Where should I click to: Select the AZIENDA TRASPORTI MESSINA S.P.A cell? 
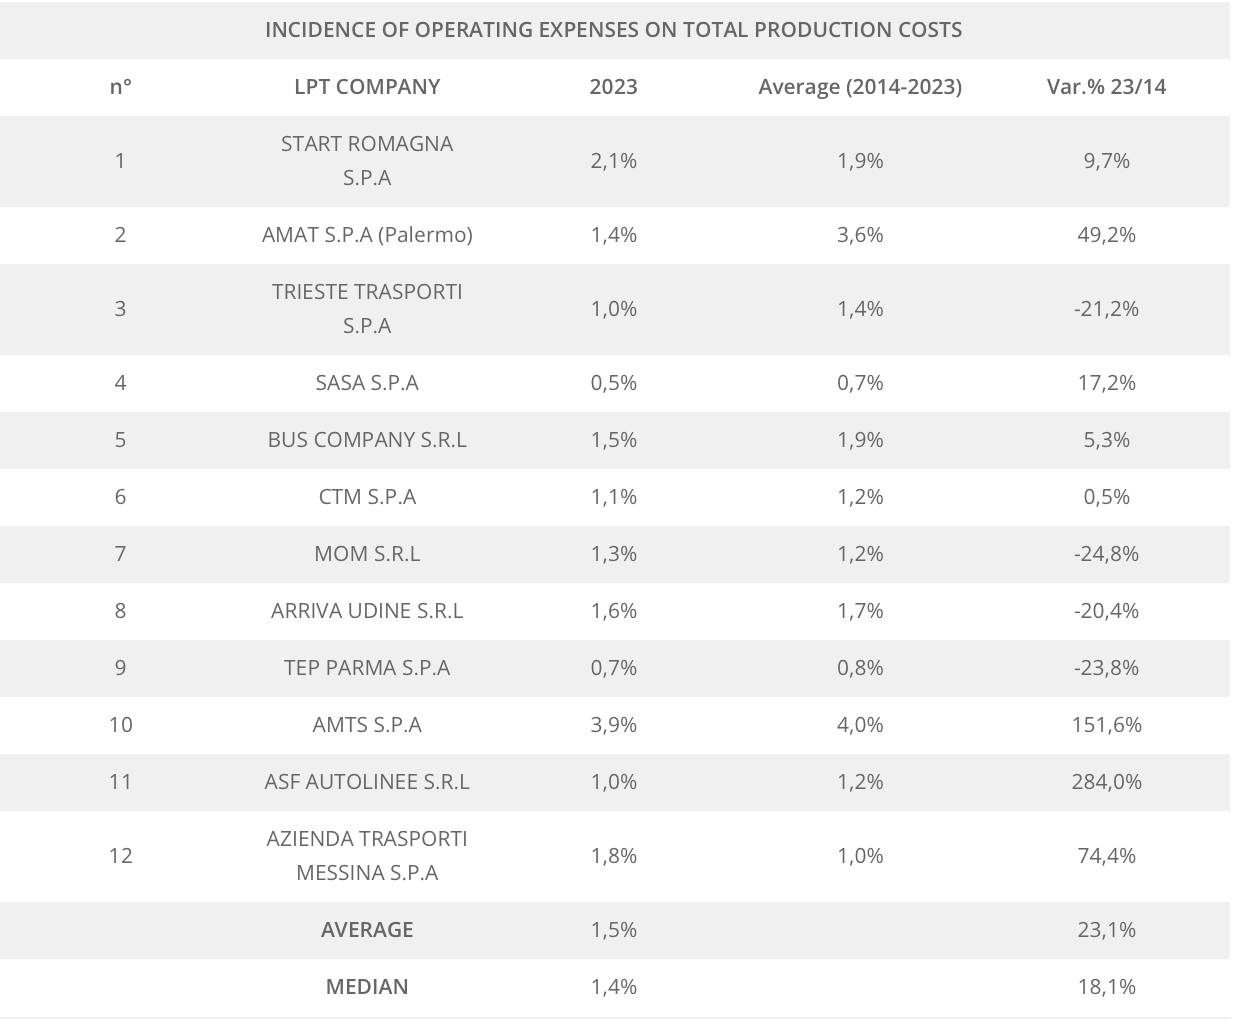click(x=367, y=856)
